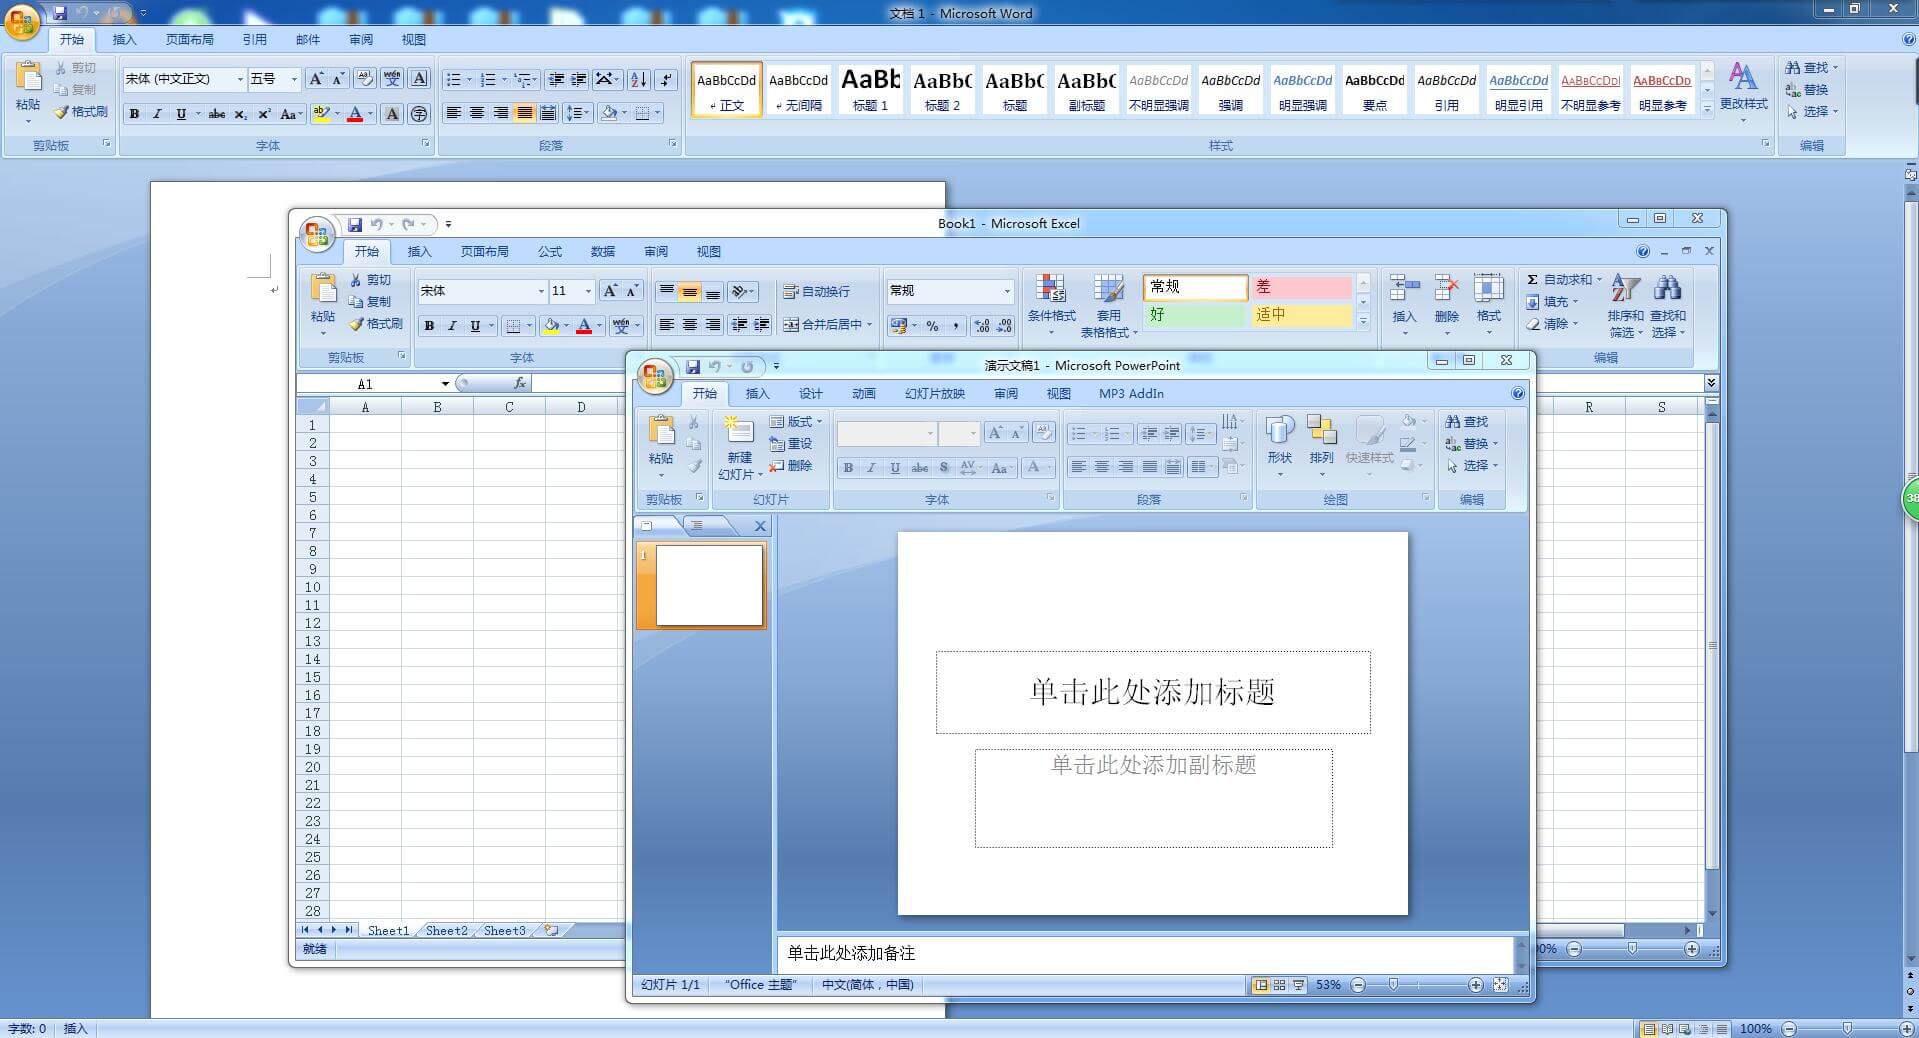Image resolution: width=1919 pixels, height=1038 pixels.
Task: Click Word's Show/Hide paragraph marks icon
Action: (x=667, y=79)
